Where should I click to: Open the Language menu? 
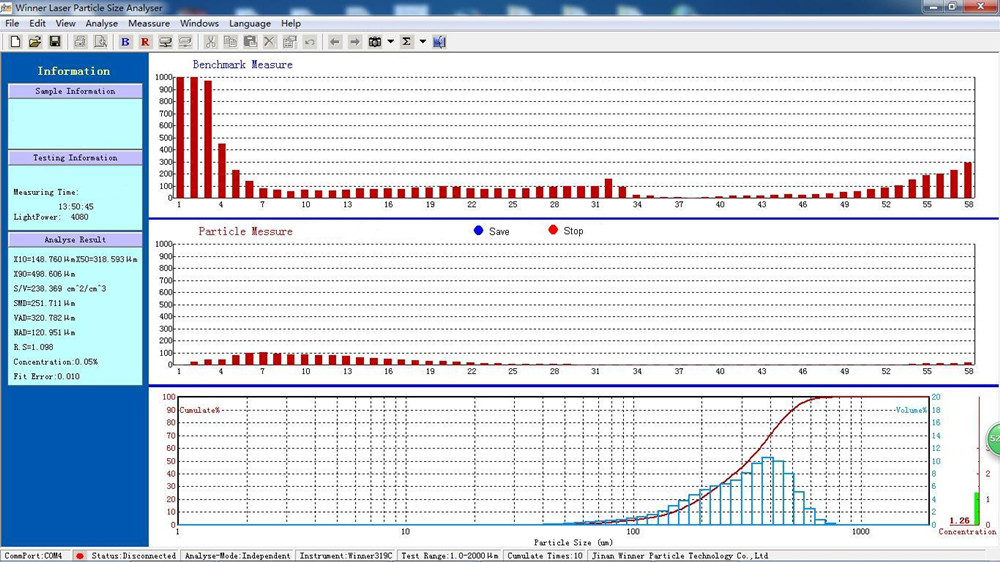click(250, 23)
